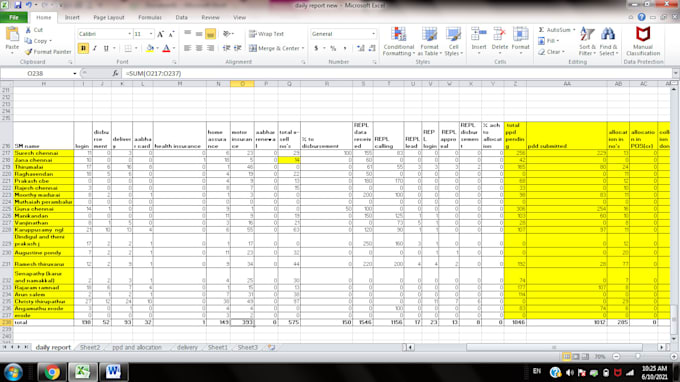Apply the red Font Color
The height and width of the screenshot is (382, 680).
(x=166, y=48)
